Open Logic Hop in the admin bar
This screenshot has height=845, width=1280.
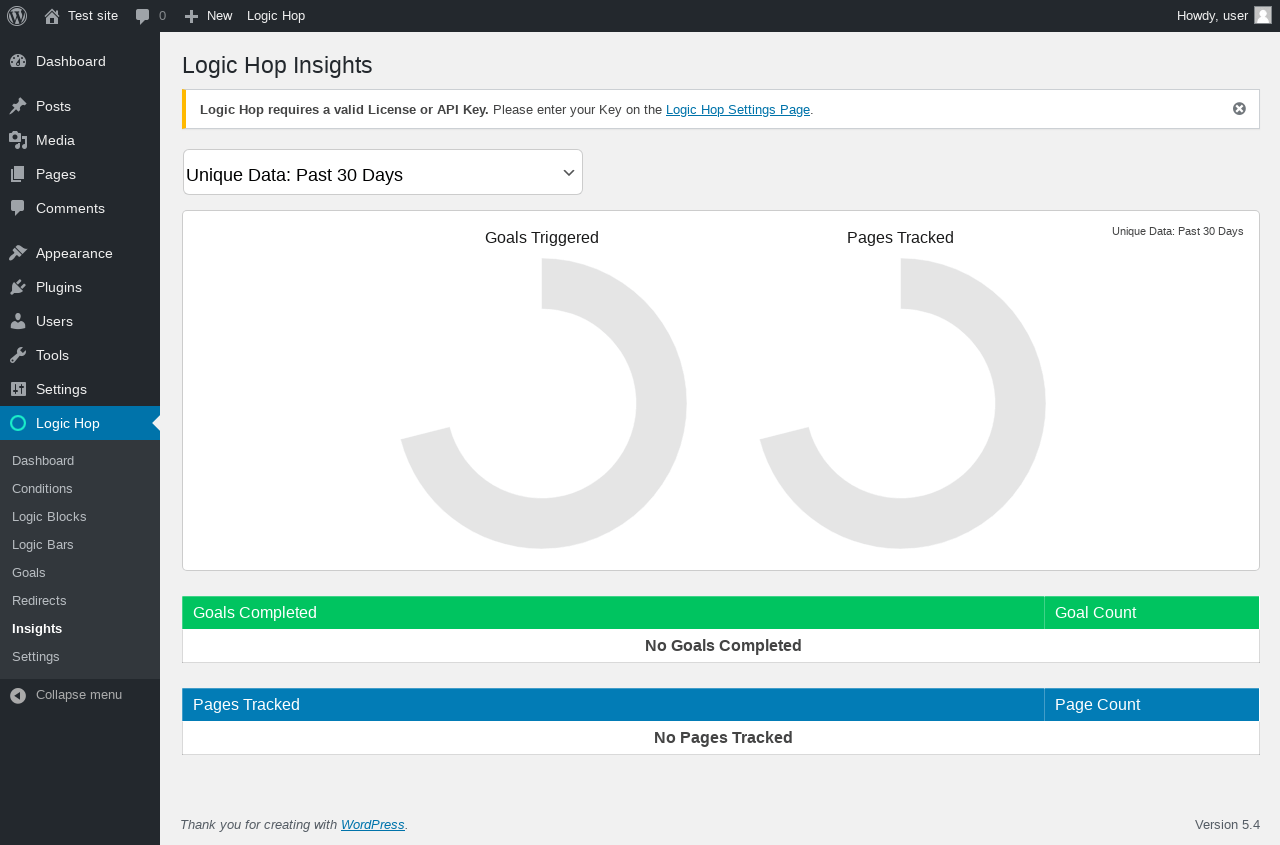click(x=276, y=16)
